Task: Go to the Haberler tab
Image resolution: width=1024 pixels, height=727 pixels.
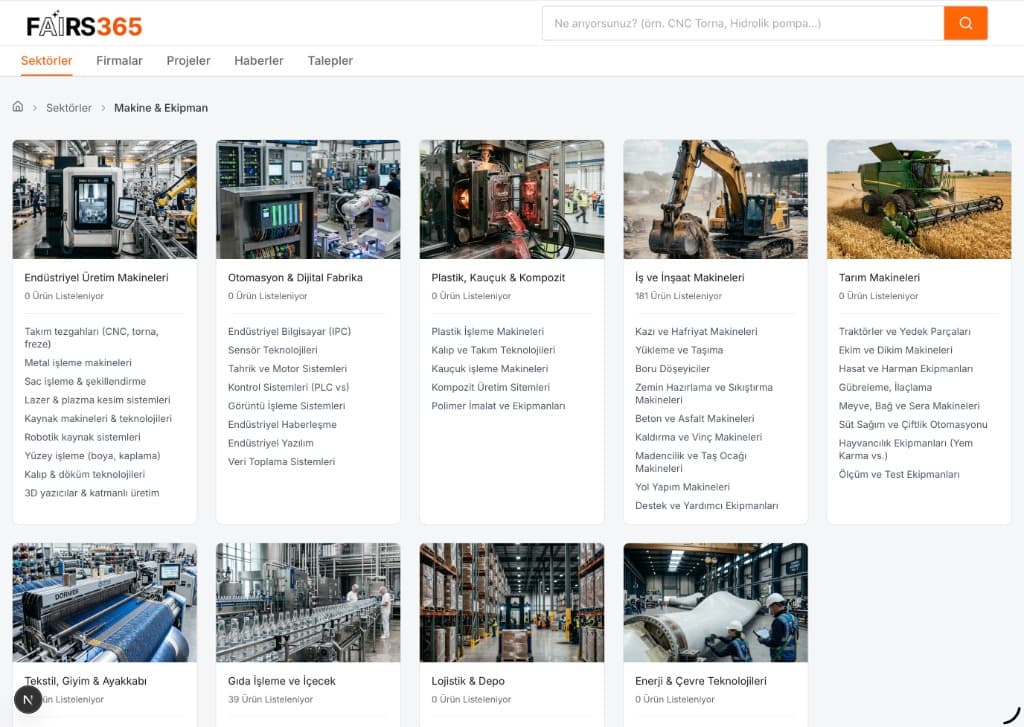Action: coord(259,61)
